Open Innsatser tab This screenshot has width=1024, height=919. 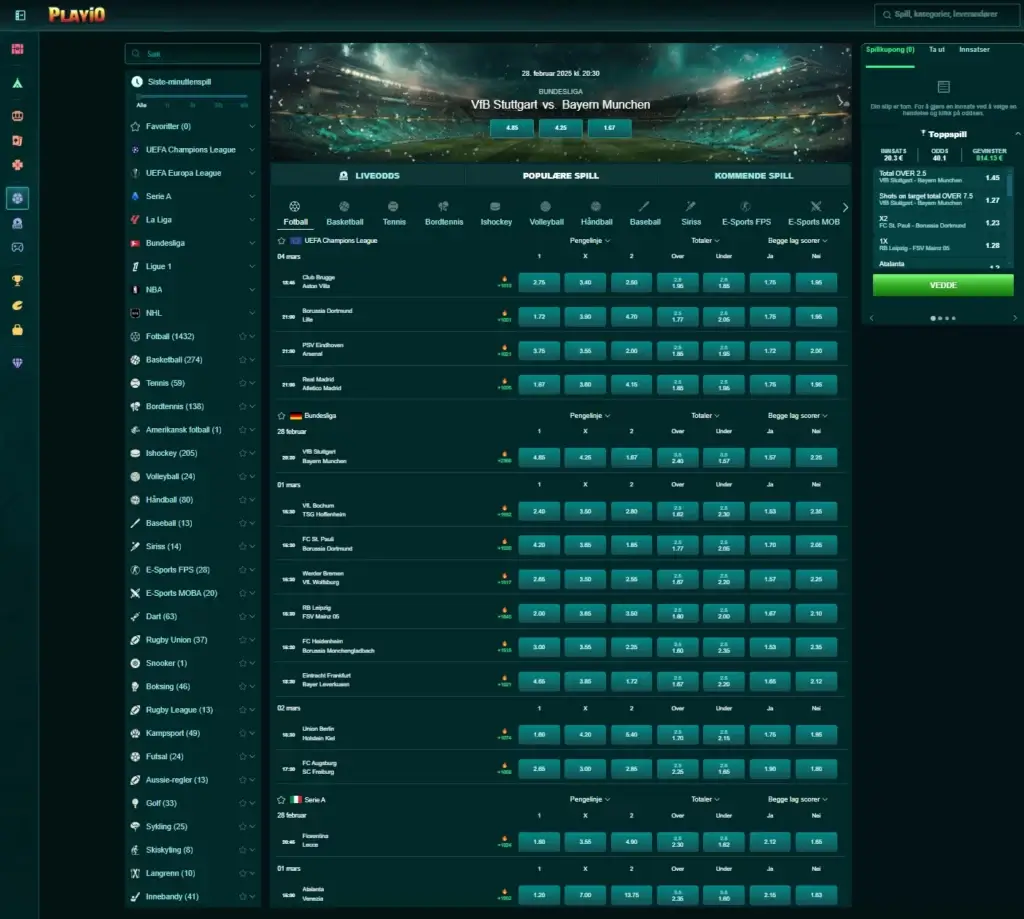[974, 50]
